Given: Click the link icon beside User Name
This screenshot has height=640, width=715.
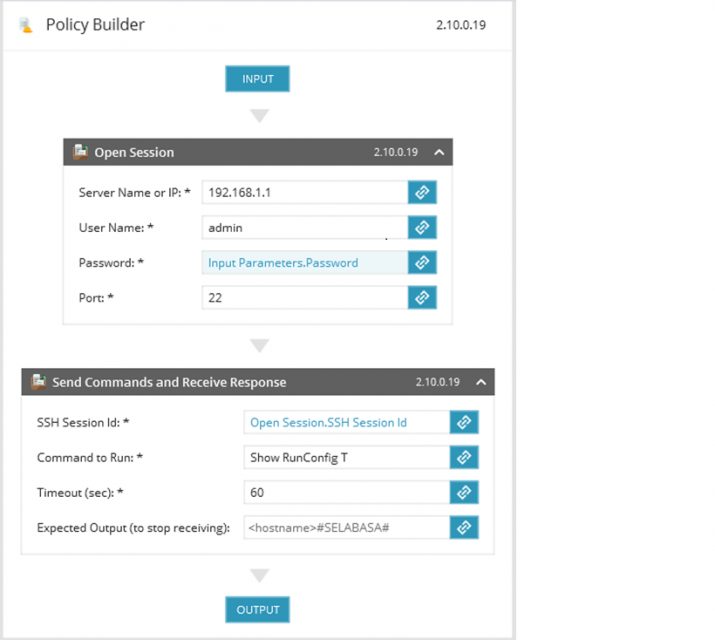Looking at the screenshot, I should pos(422,227).
